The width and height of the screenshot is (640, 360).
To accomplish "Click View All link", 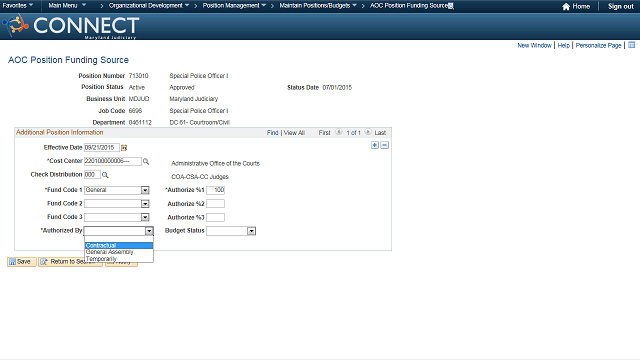I will [294, 133].
